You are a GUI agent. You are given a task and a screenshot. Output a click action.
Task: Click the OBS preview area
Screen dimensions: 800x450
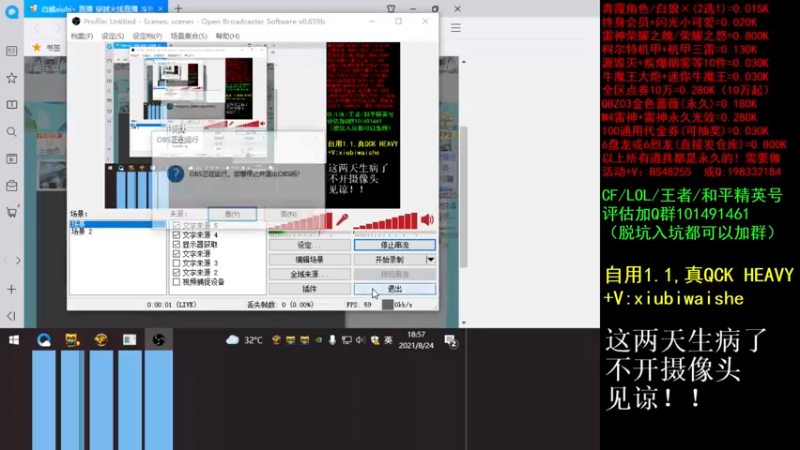tap(253, 126)
